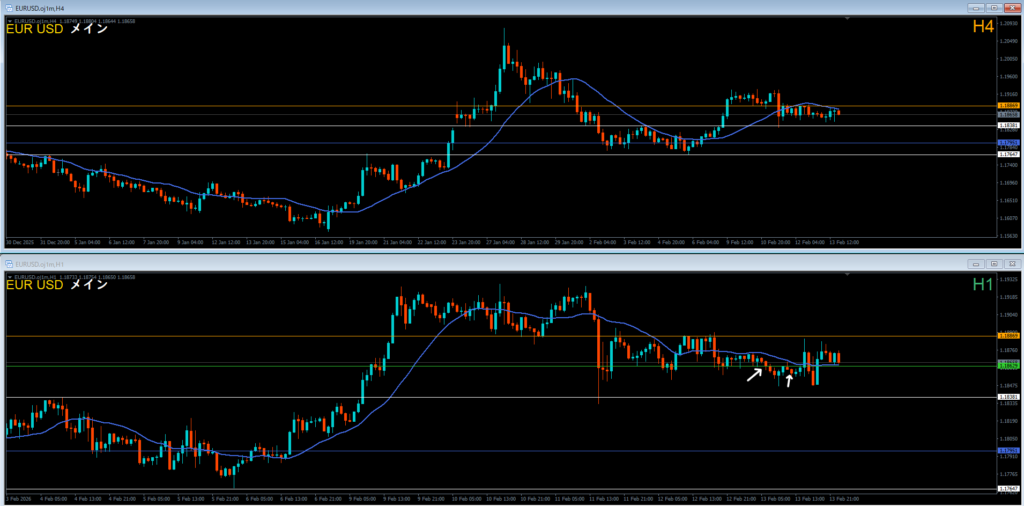The image size is (1024, 506).
Task: Click the 'EUR USD メイン' label in H4 chart
Action: point(56,29)
